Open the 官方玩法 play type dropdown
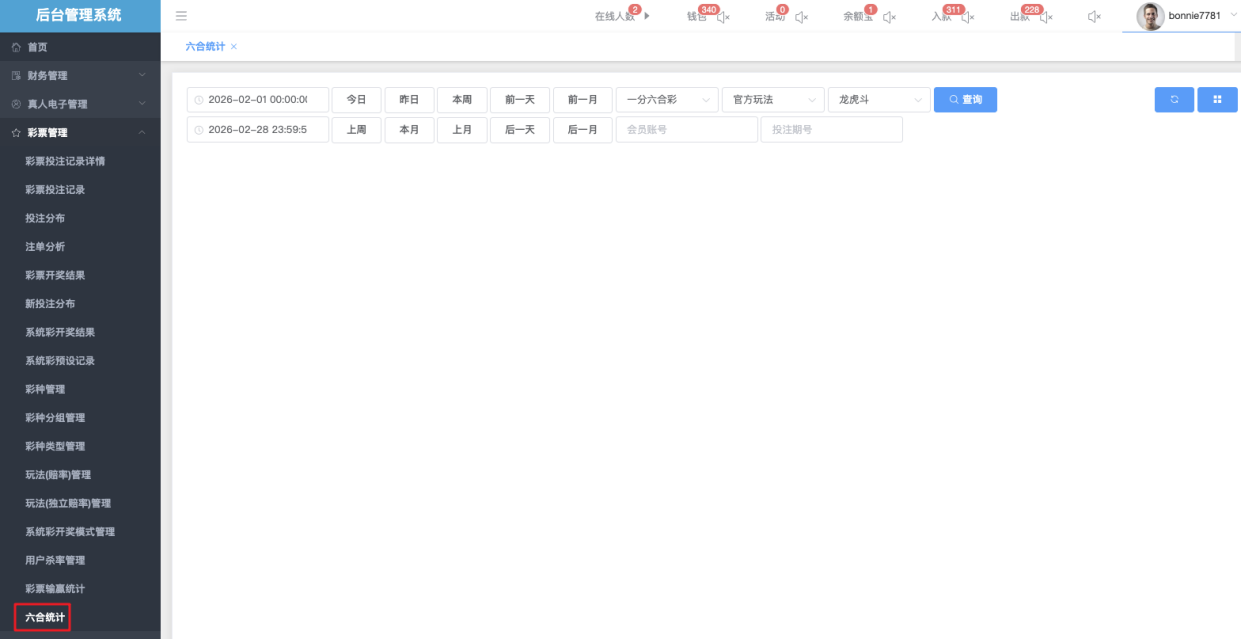The width and height of the screenshot is (1241, 639). pos(773,100)
